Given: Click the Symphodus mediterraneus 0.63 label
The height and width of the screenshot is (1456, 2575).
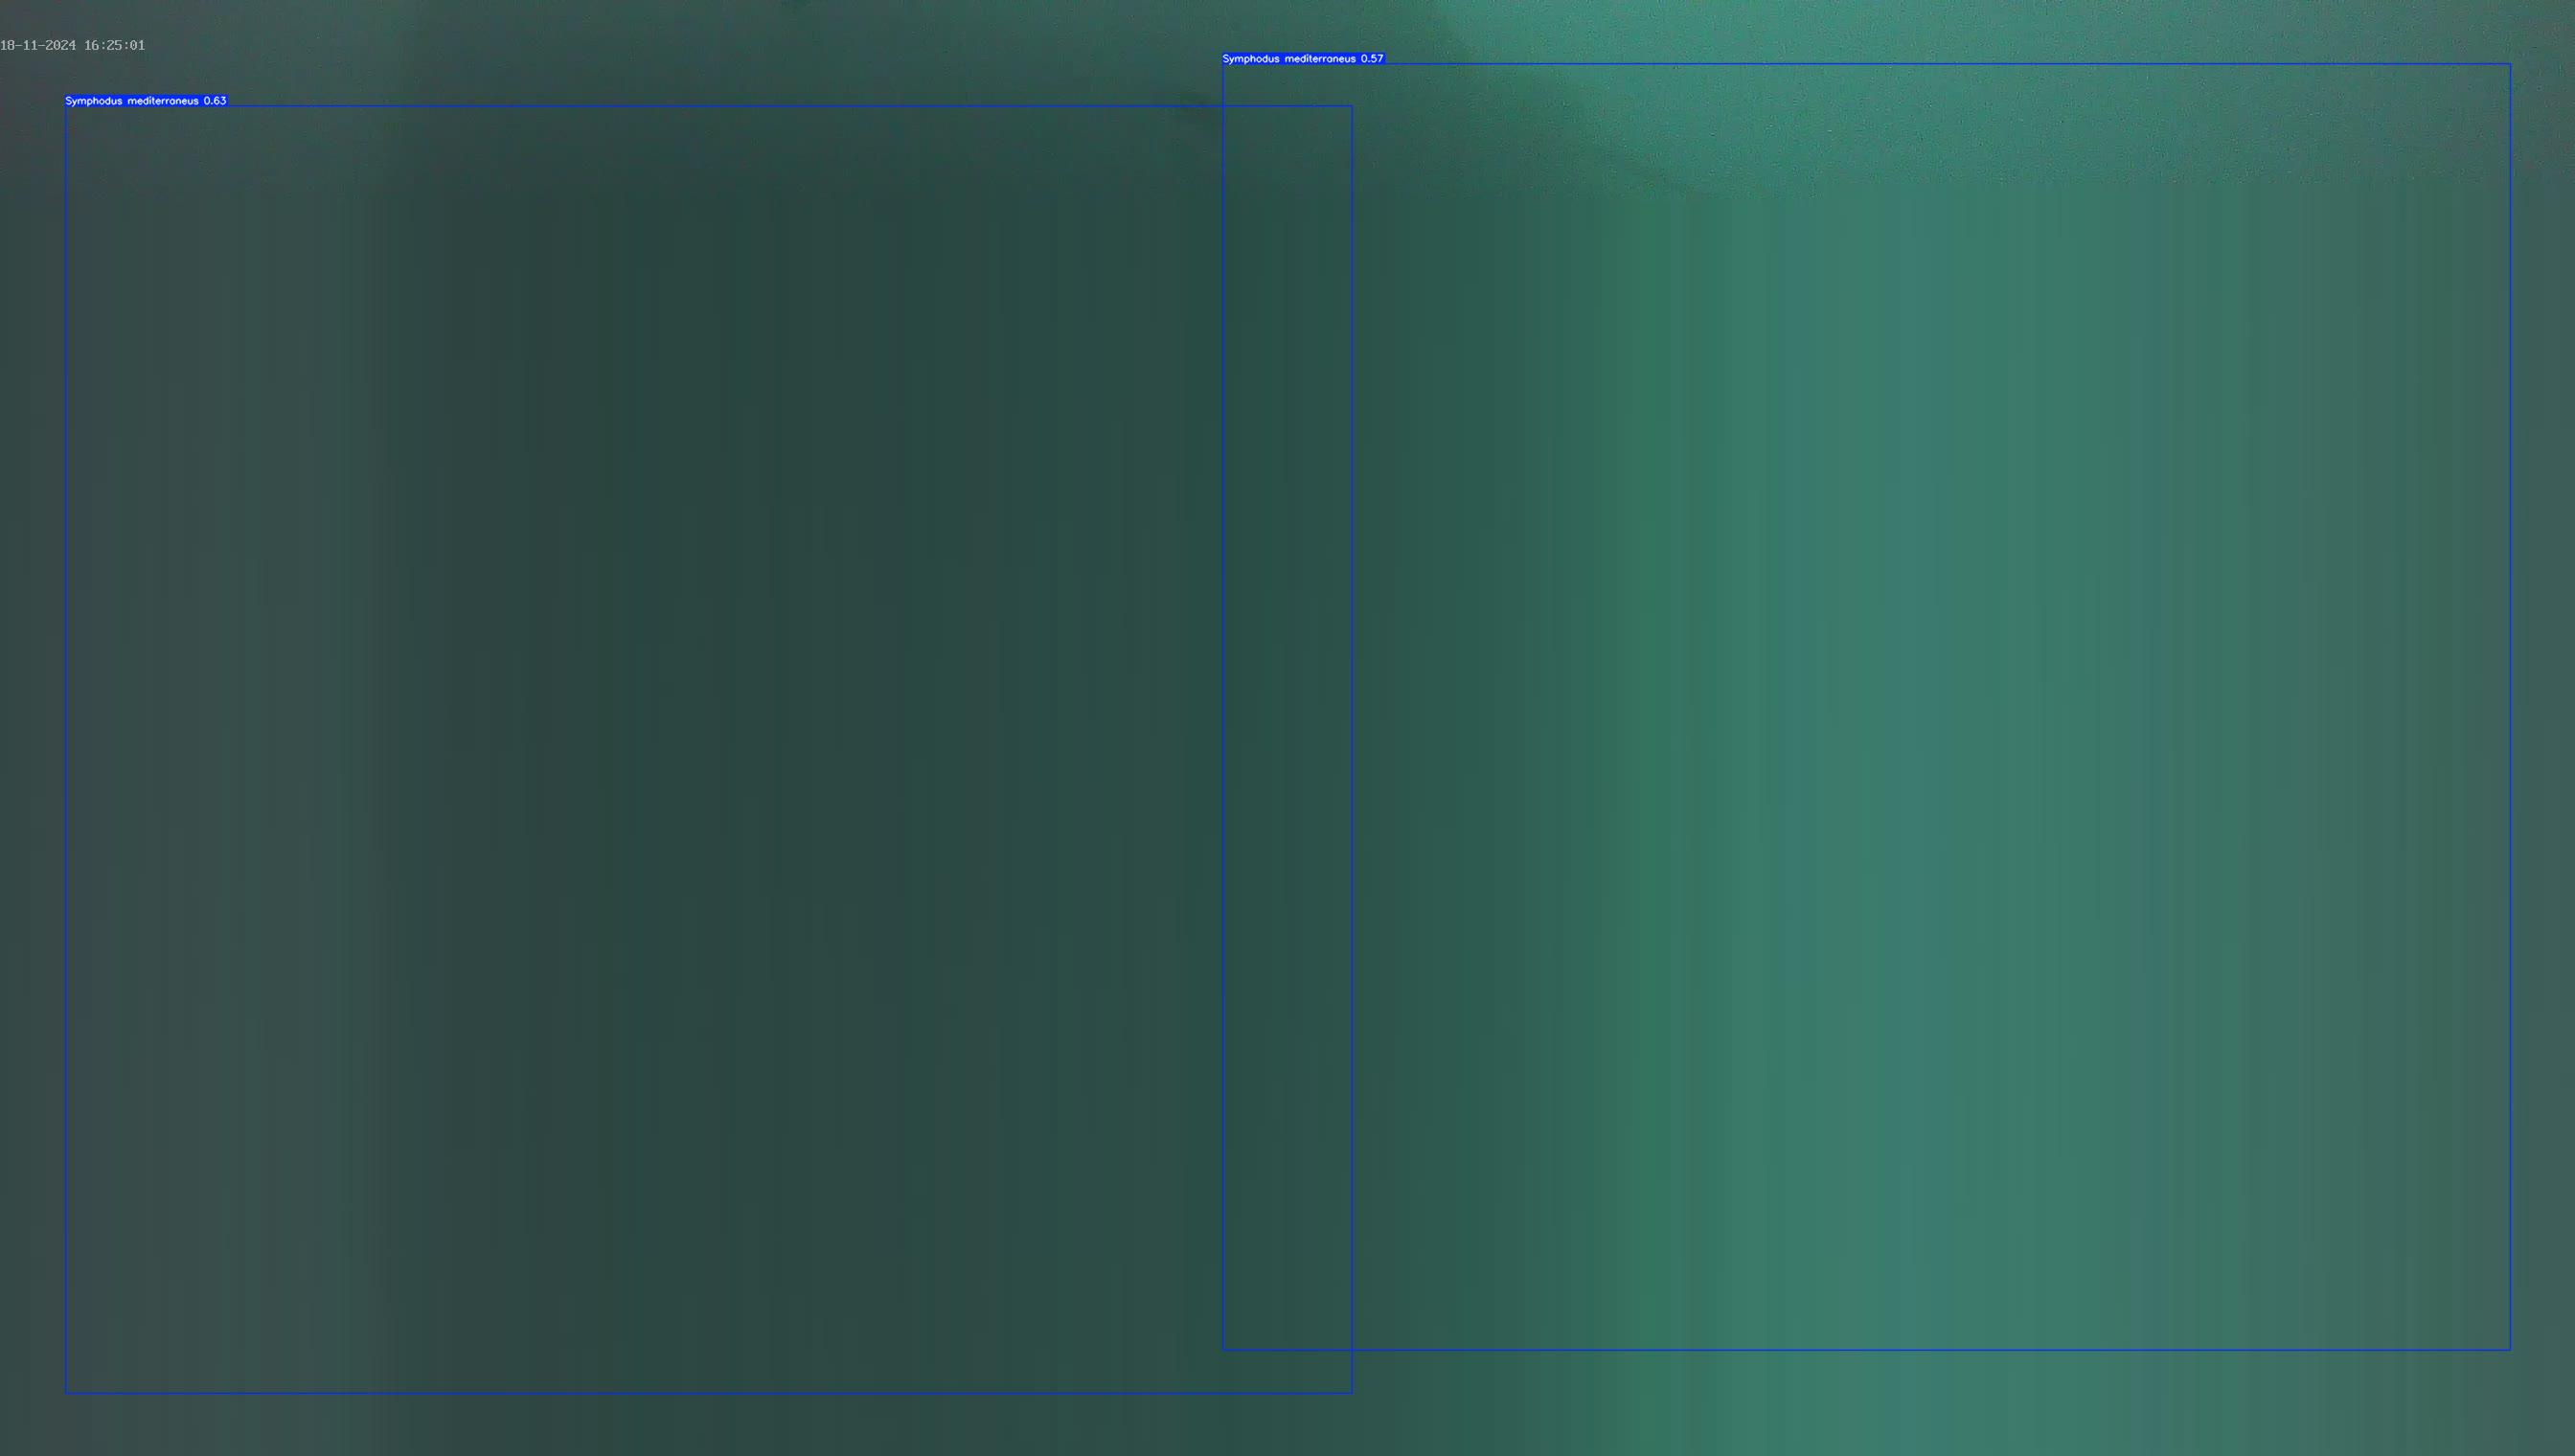Looking at the screenshot, I should coord(146,101).
